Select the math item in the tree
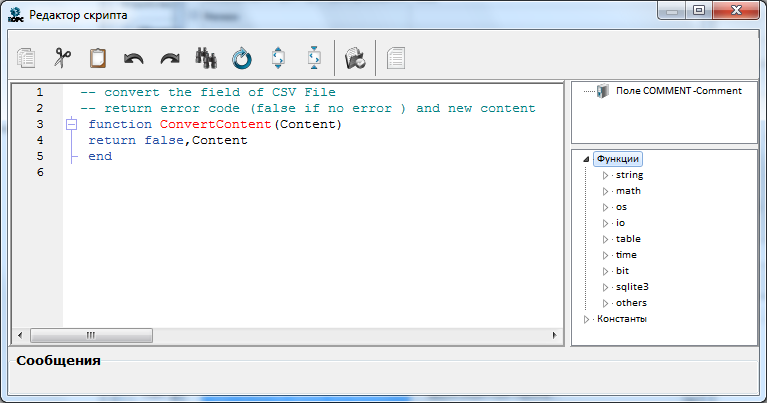Image resolution: width=767 pixels, height=403 pixels. pyautogui.click(x=628, y=191)
